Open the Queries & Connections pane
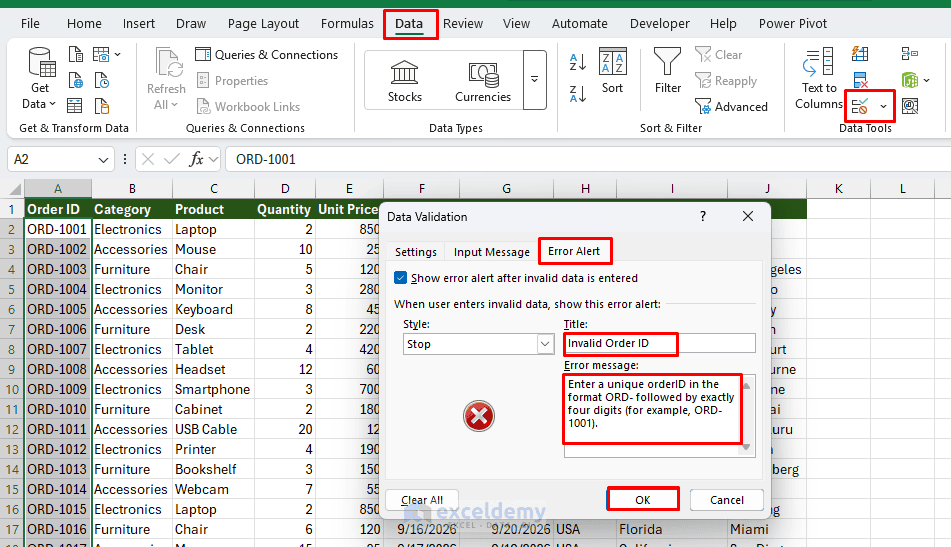The height and width of the screenshot is (547, 951). point(267,55)
